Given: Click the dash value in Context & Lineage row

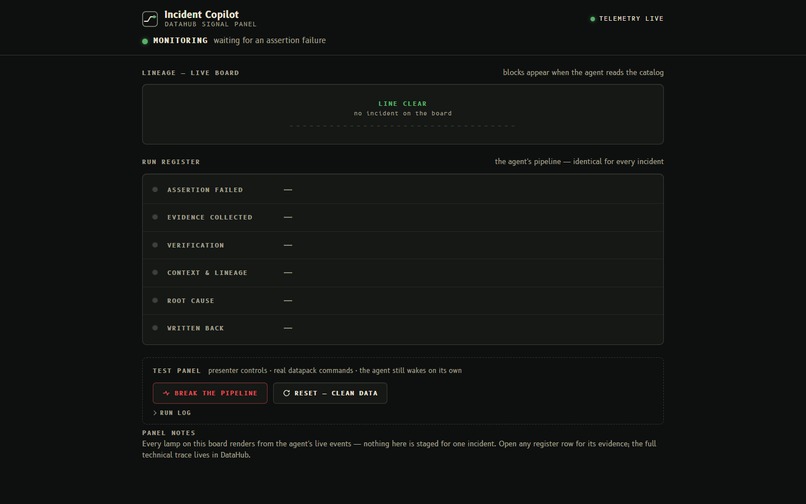Looking at the screenshot, I should tap(288, 273).
